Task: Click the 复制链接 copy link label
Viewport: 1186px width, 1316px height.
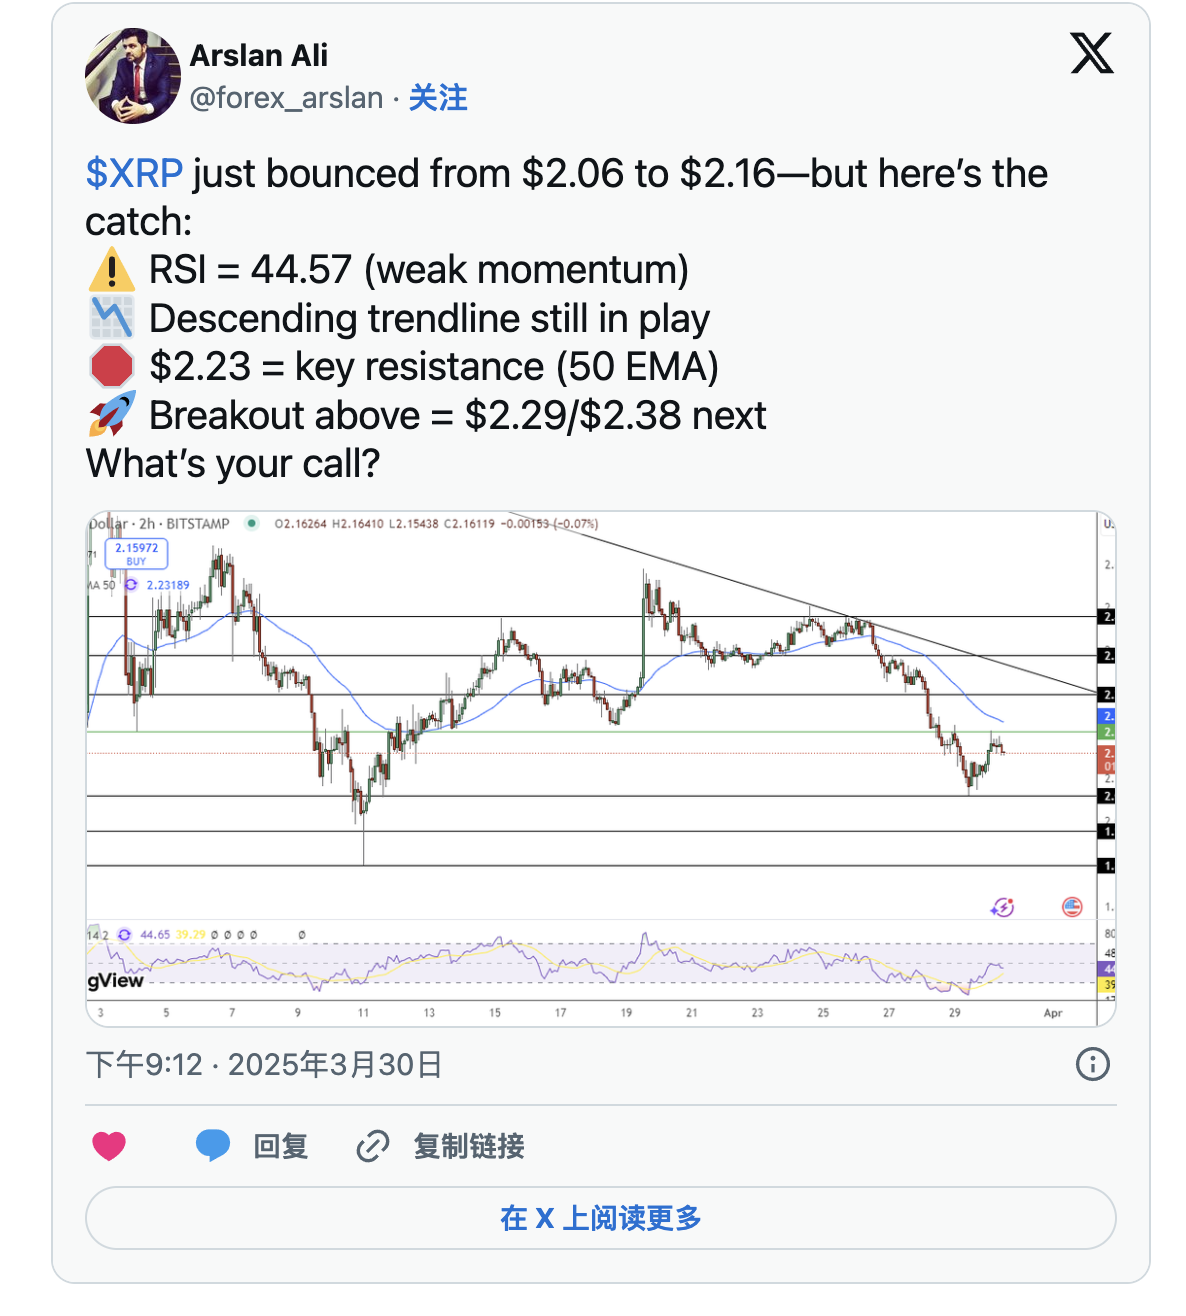Action: click(x=469, y=1146)
